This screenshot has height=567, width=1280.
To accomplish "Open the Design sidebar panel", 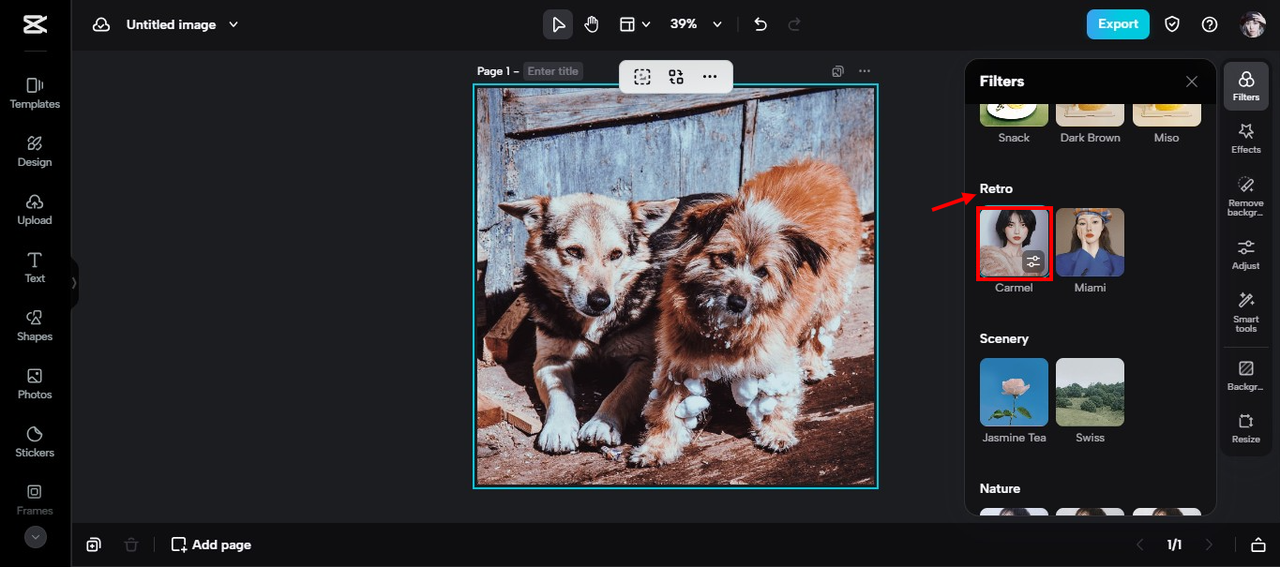I will [x=35, y=151].
